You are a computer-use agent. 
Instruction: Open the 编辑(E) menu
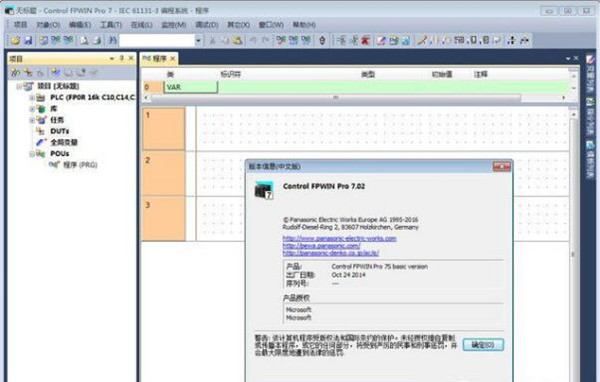[80, 25]
